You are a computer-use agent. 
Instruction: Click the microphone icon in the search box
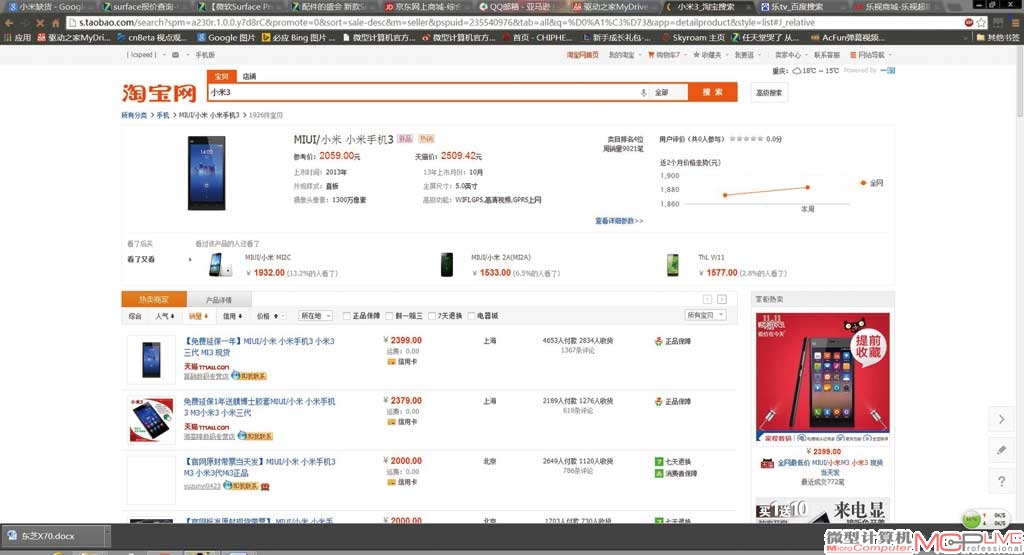click(x=643, y=93)
